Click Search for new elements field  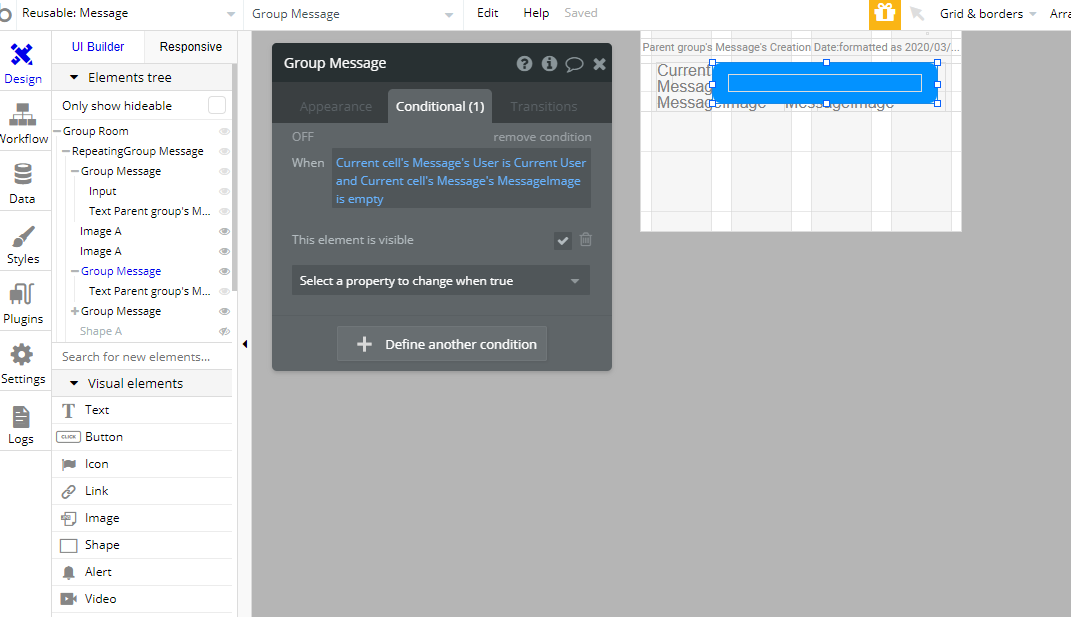142,357
